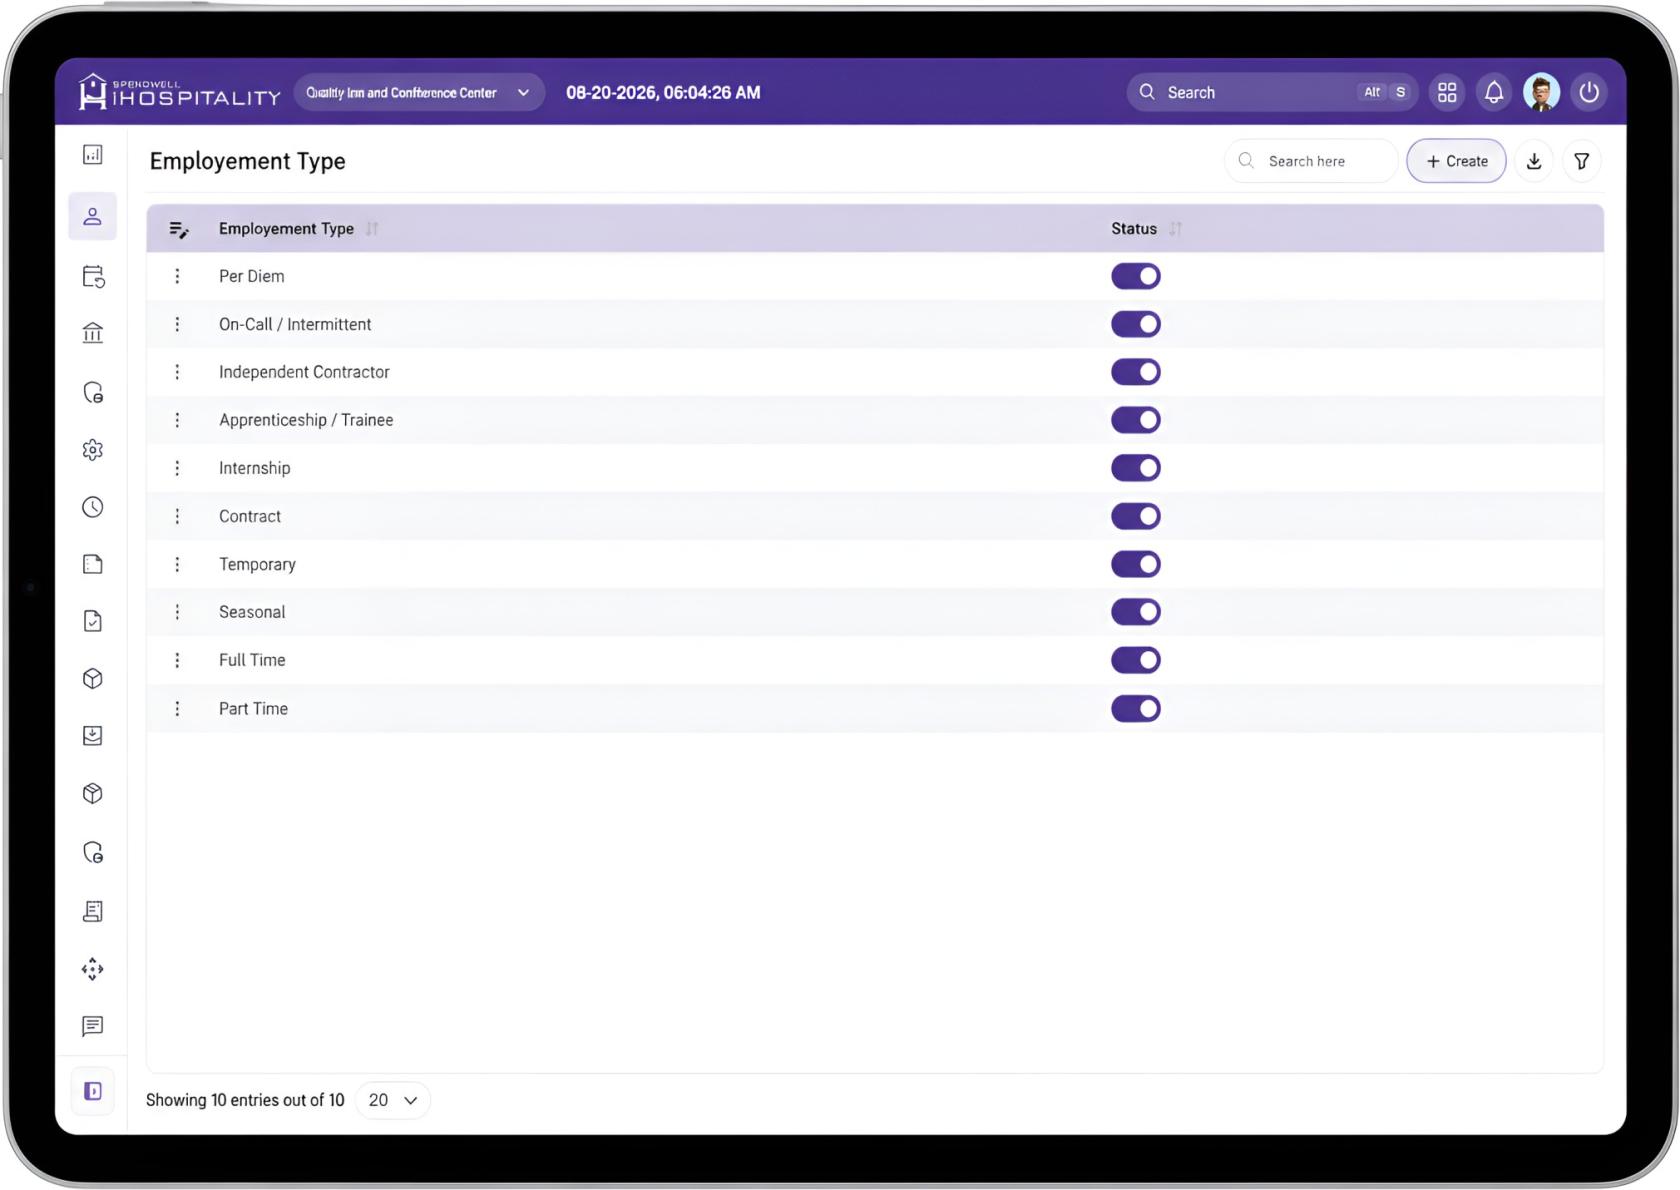Open the calendar refresh icon in sidebar
Image resolution: width=1680 pixels, height=1190 pixels.
click(x=93, y=276)
